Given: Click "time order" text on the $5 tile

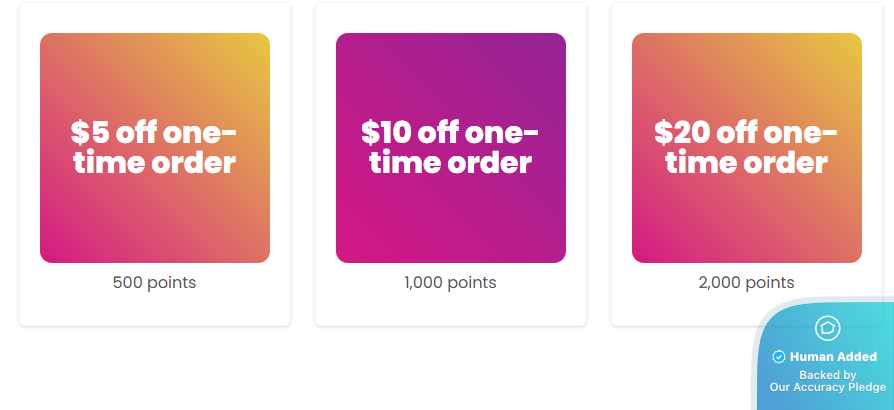Looking at the screenshot, I should point(155,163).
